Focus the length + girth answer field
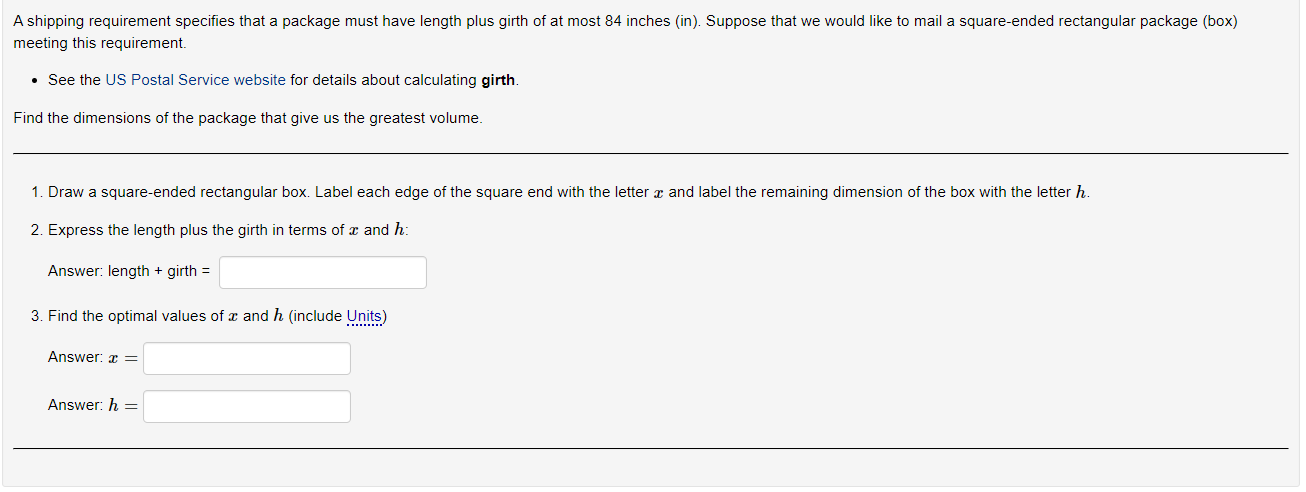This screenshot has height=492, width=1306. [323, 272]
